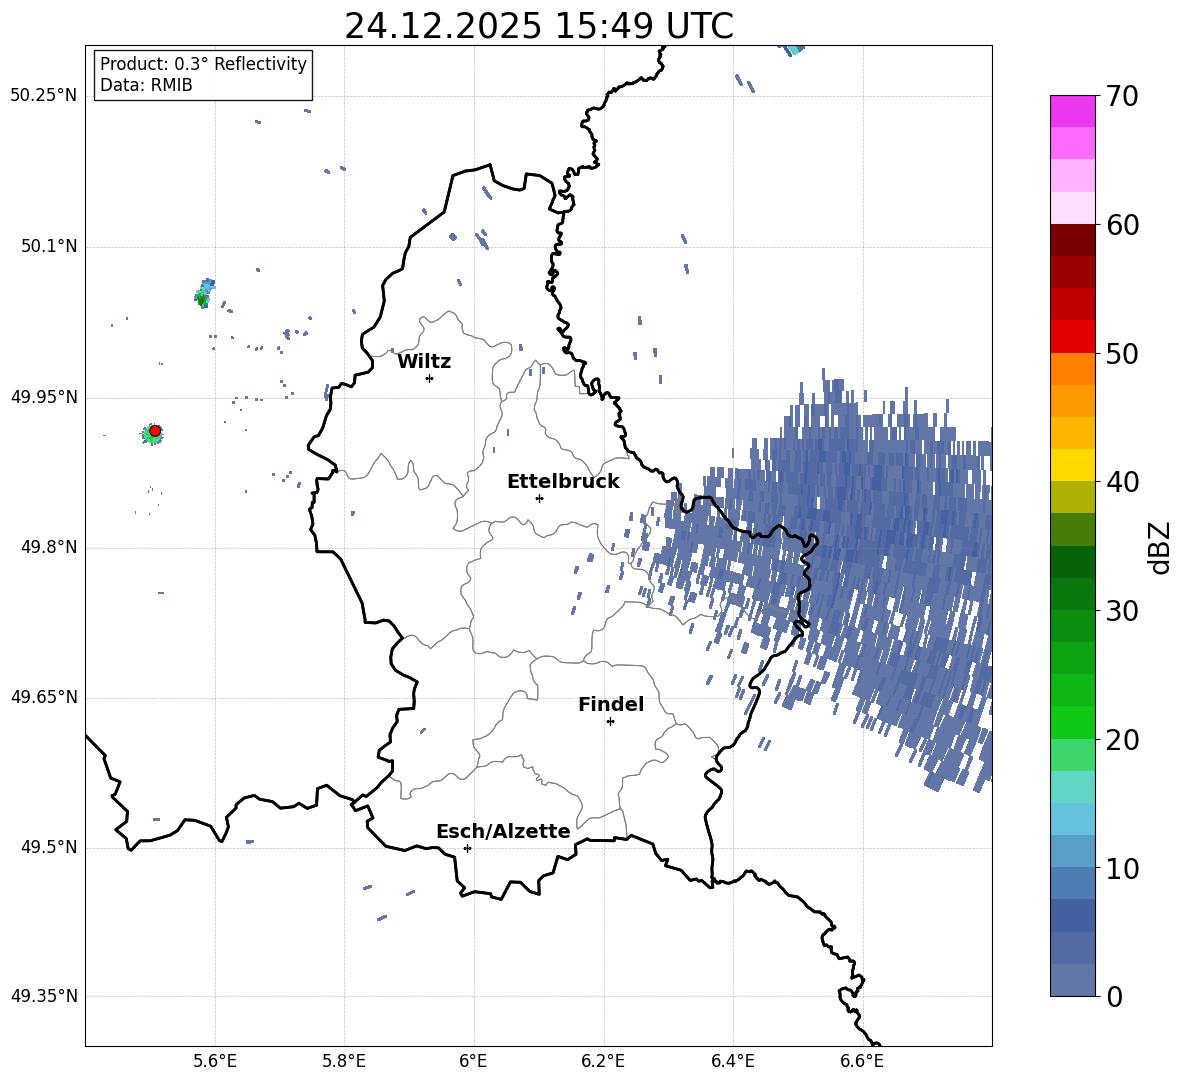The height and width of the screenshot is (1081, 1184).
Task: Click the 49.8°N latitude label
Action: pos(49,547)
